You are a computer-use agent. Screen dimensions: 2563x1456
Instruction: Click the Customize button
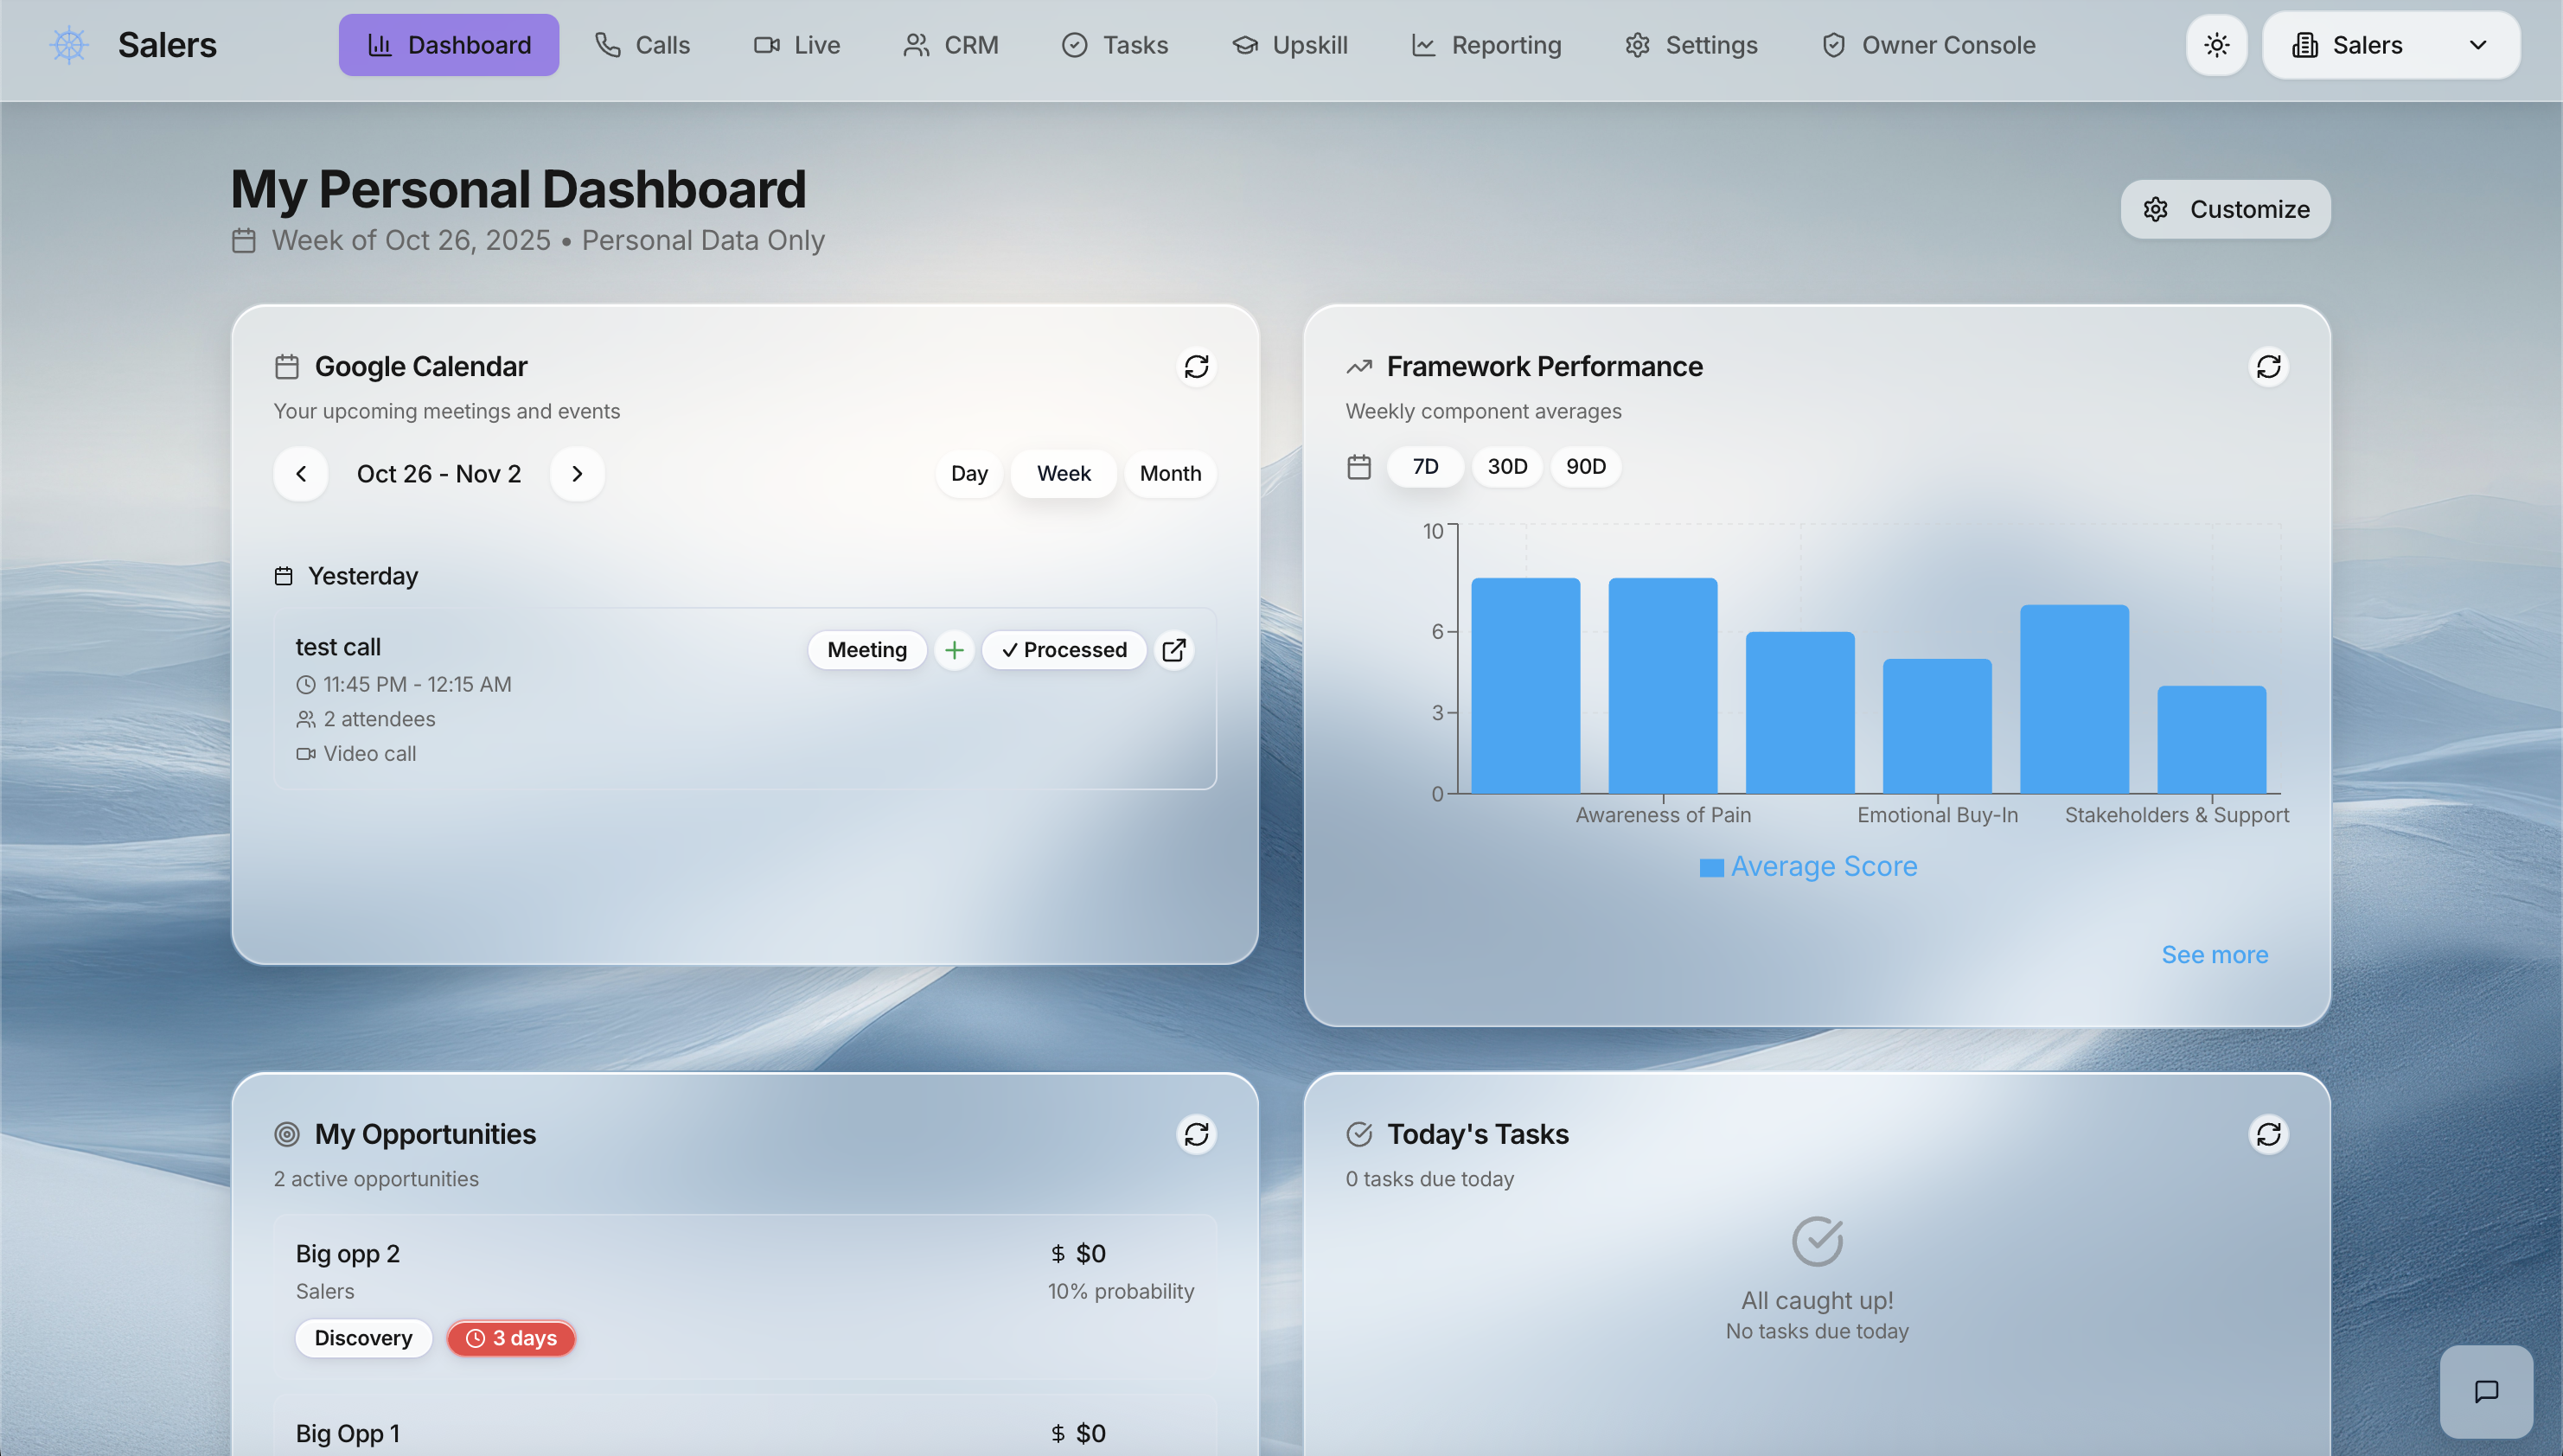pyautogui.click(x=2225, y=209)
